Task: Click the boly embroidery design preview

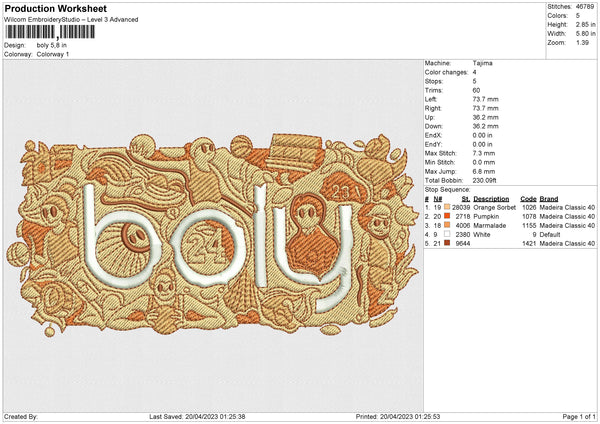Action: pyautogui.click(x=213, y=234)
